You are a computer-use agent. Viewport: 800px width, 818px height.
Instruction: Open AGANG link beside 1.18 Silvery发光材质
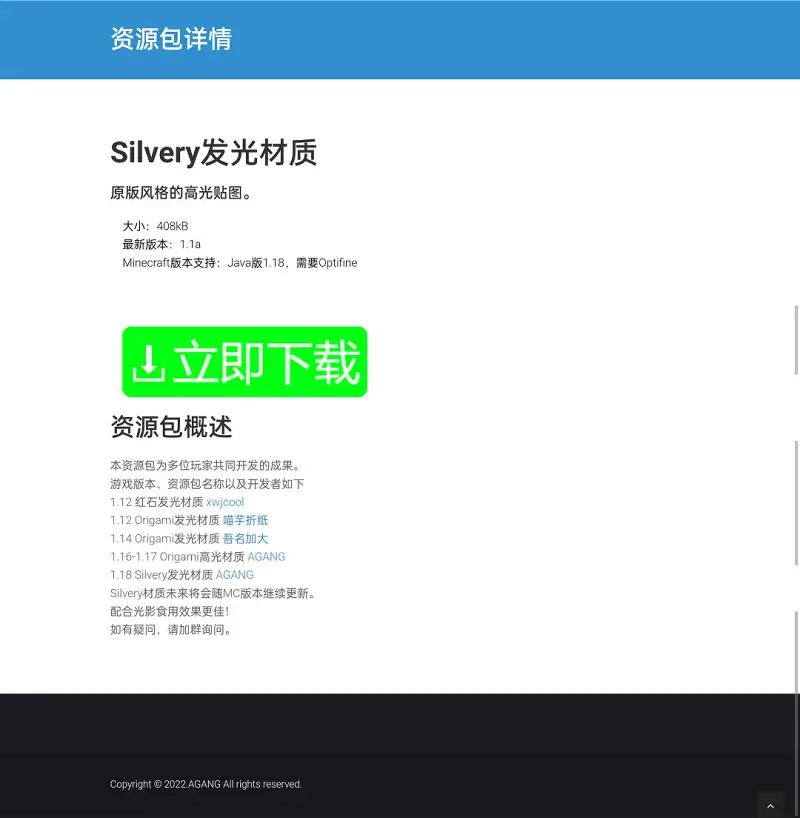pyautogui.click(x=234, y=575)
